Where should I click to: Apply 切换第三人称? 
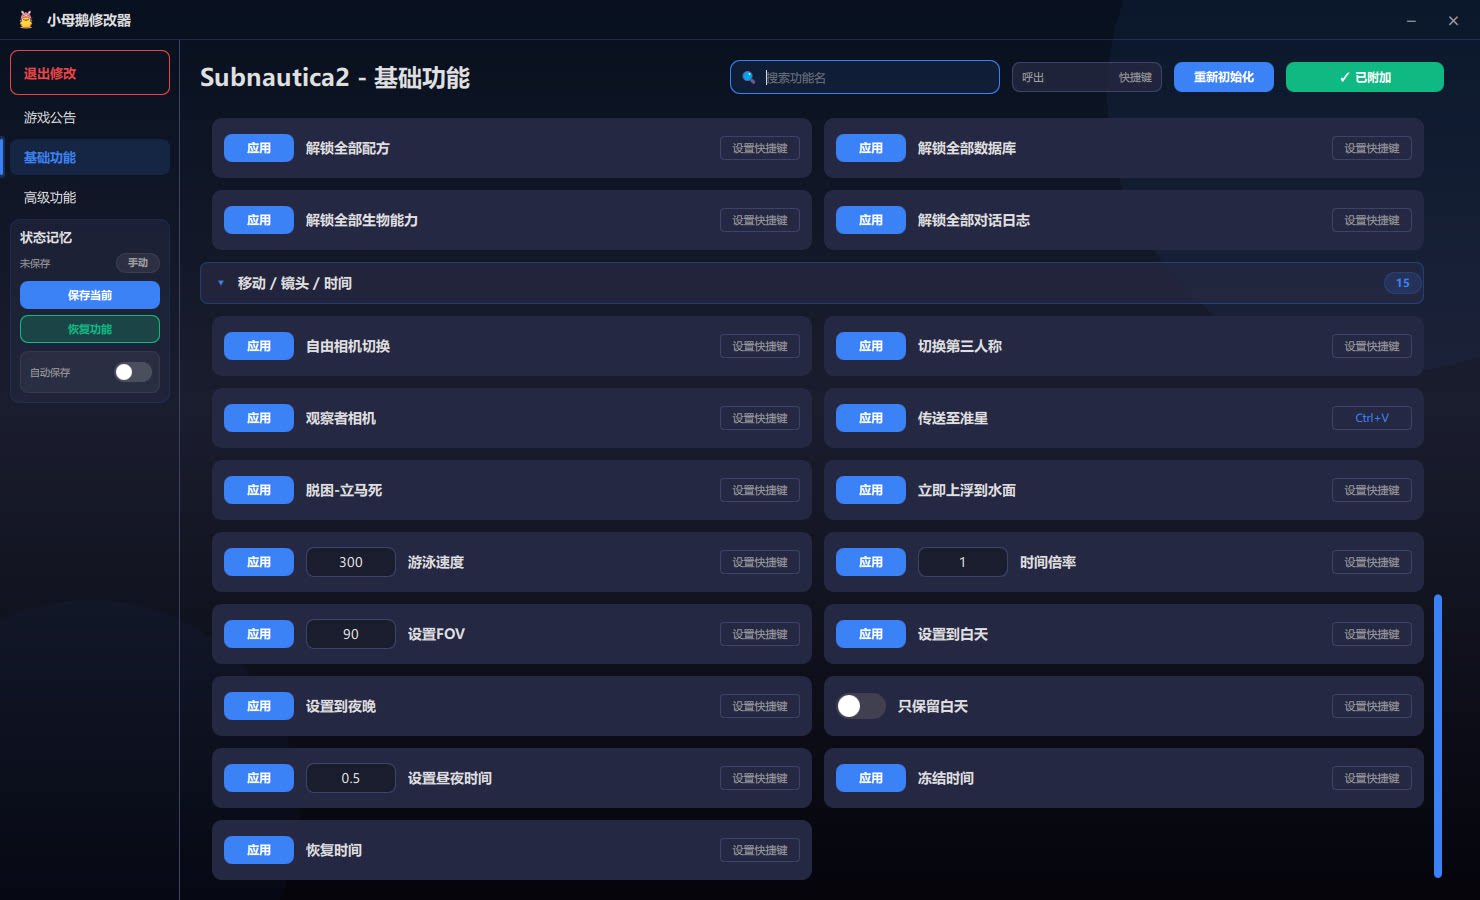point(871,346)
